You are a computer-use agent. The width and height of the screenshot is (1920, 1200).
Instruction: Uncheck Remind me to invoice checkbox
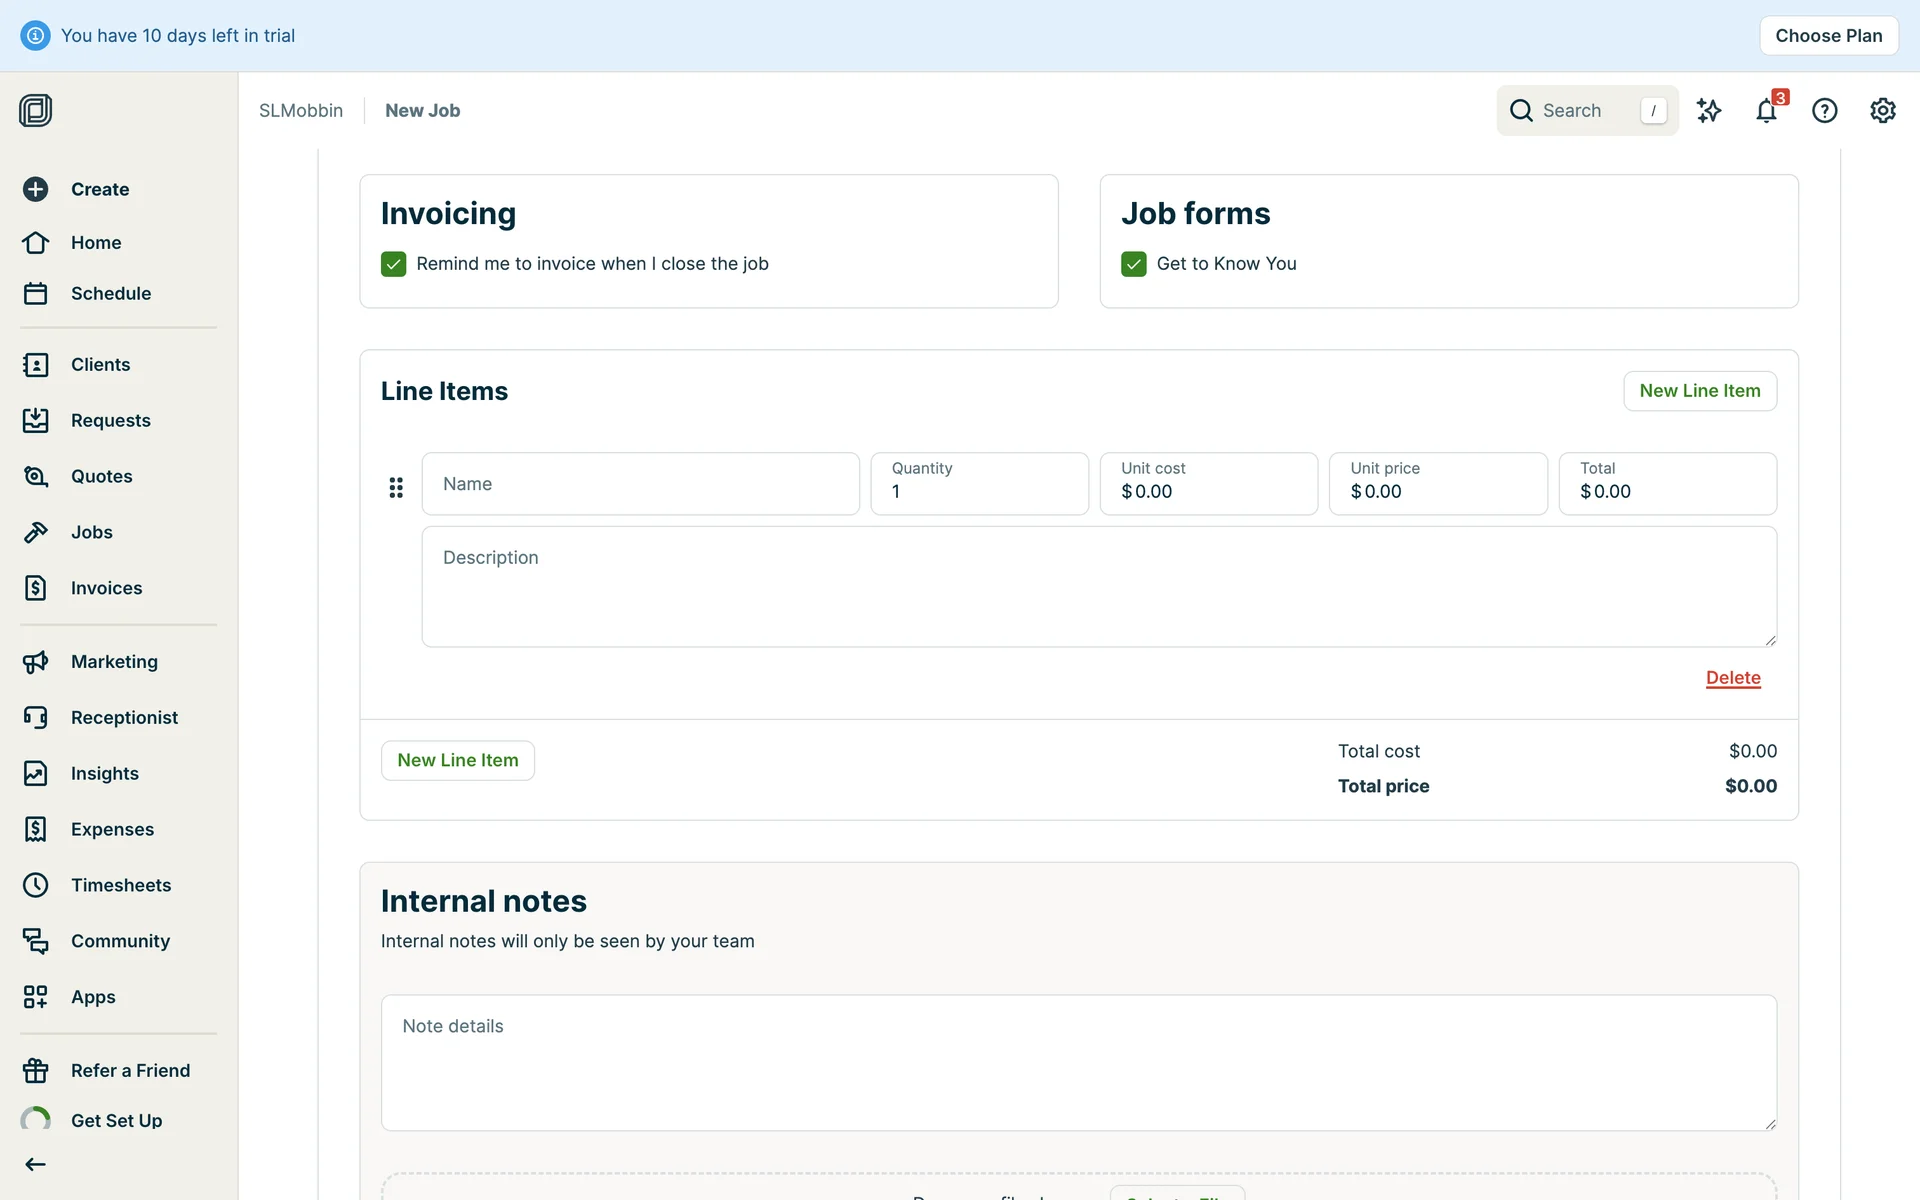tap(393, 264)
